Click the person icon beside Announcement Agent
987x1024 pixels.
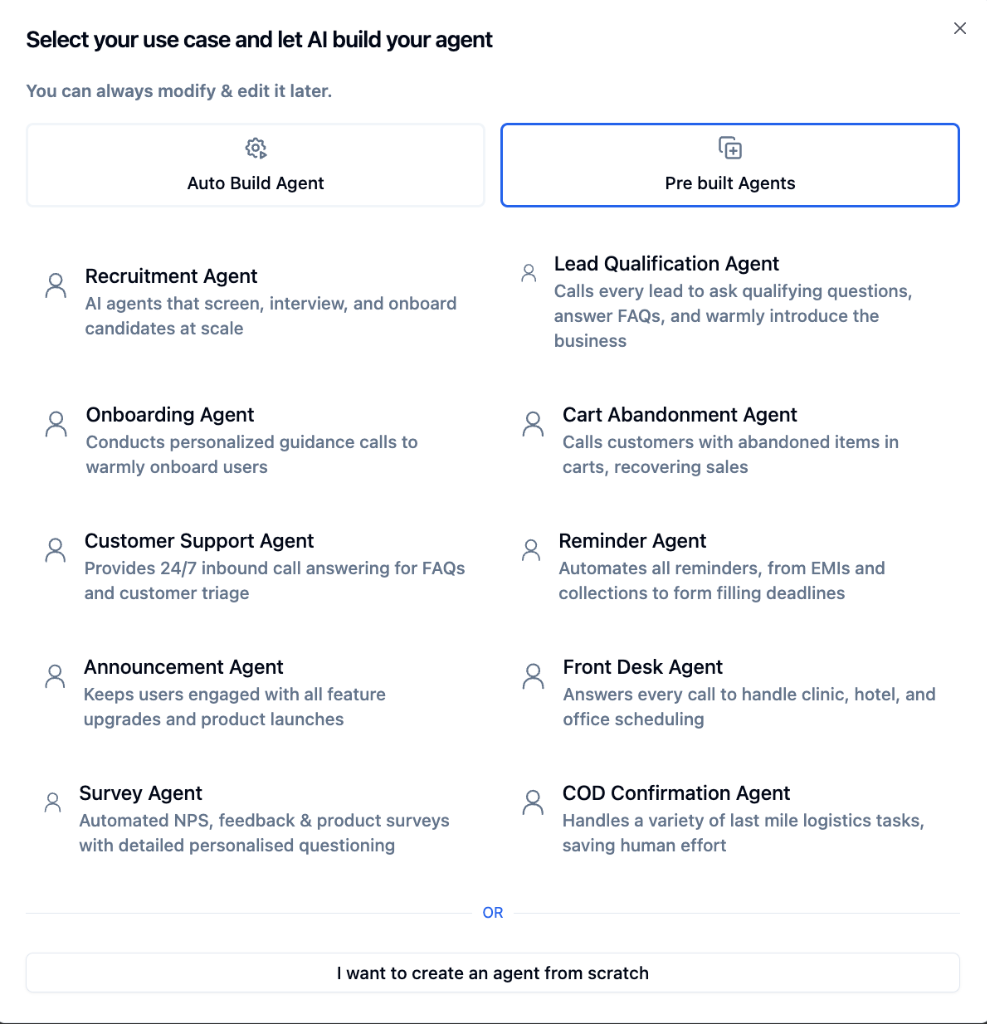click(x=54, y=676)
